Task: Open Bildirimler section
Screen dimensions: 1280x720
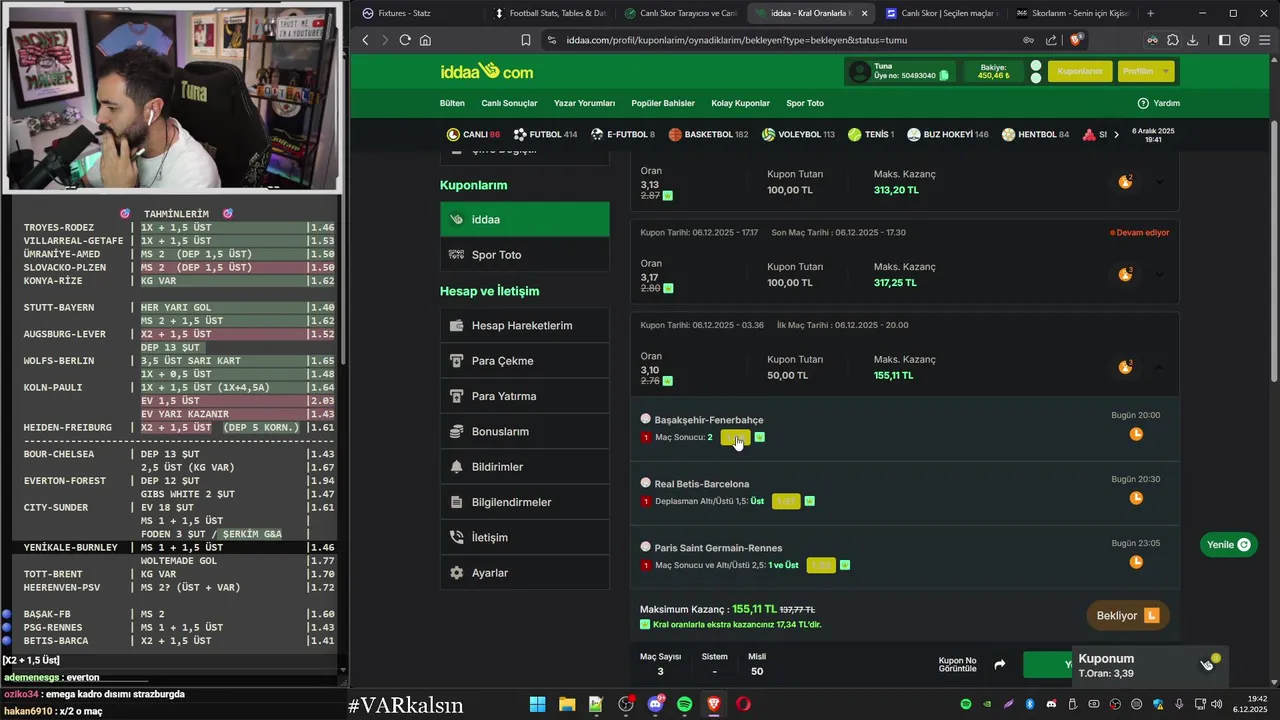Action: [524, 467]
